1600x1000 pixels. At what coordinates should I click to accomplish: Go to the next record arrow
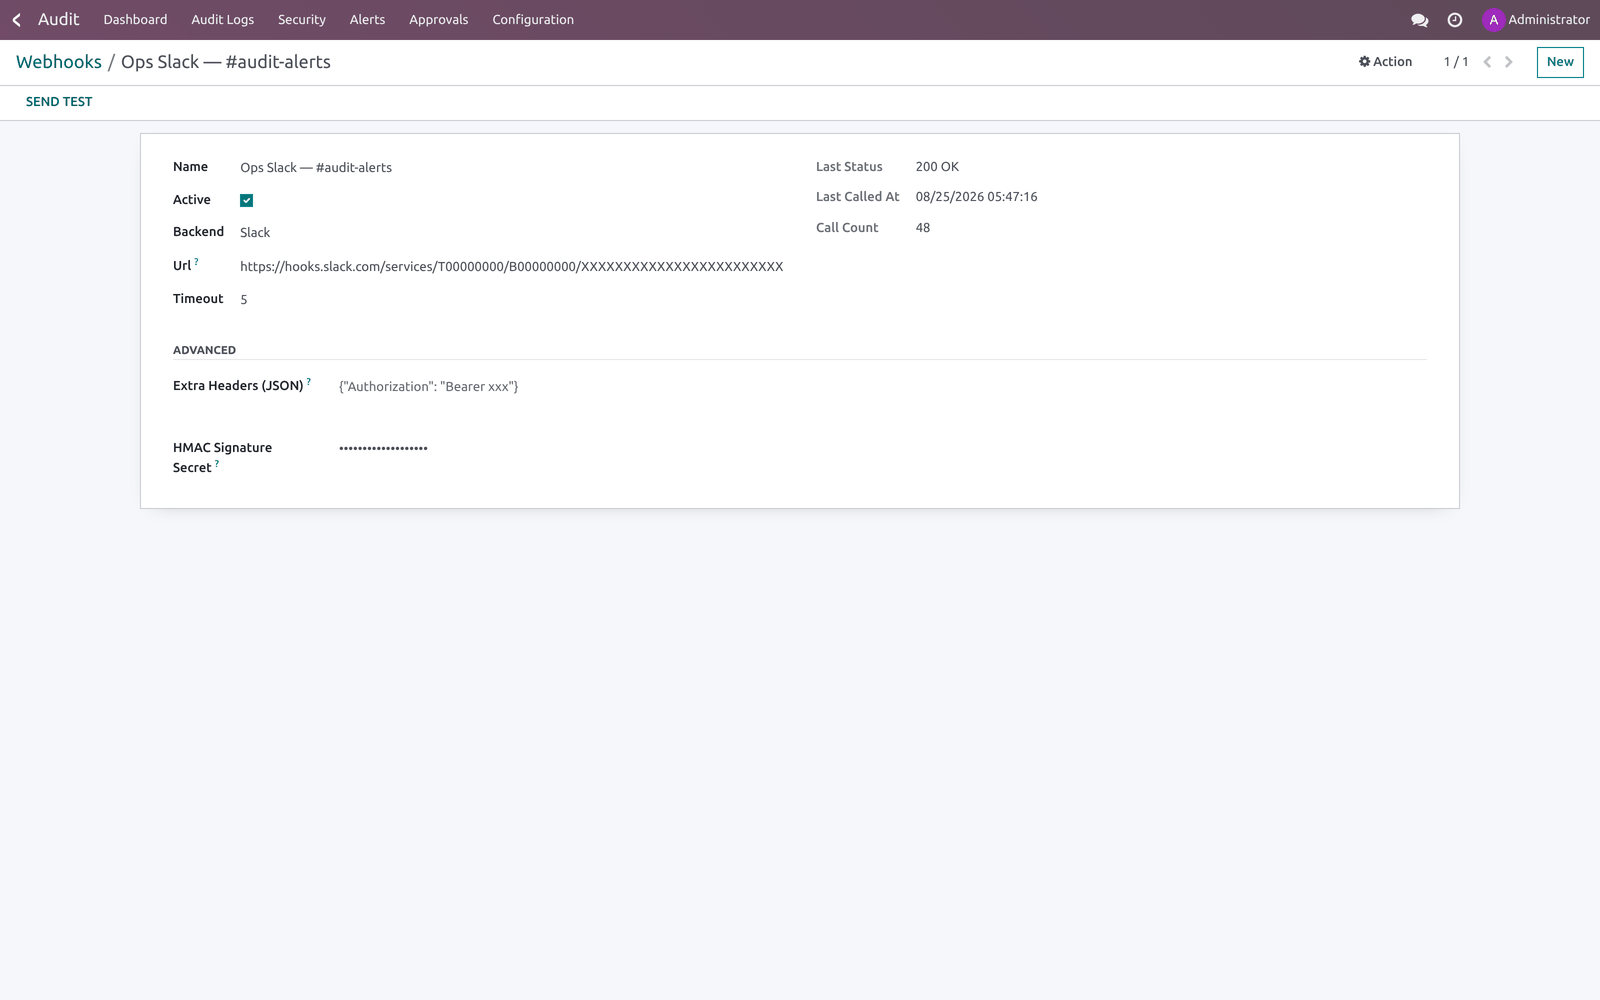(x=1509, y=62)
